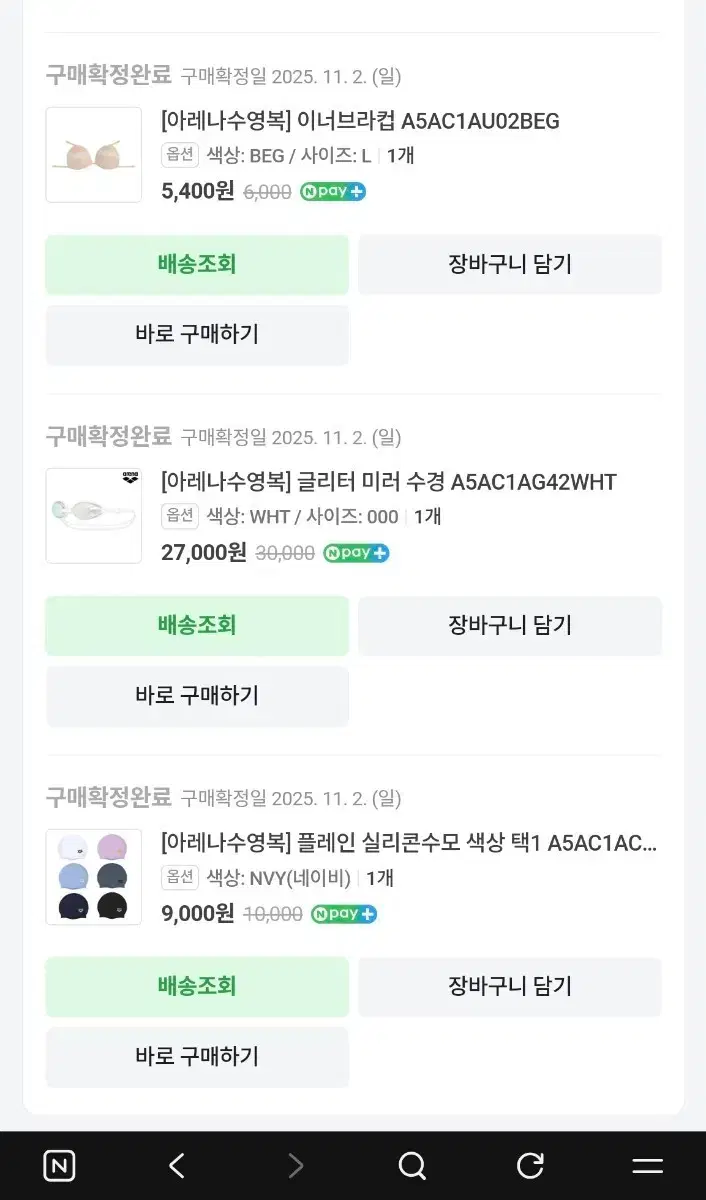Screen dimensions: 706x1200
Task: Go back with the left arrow icon
Action: pyautogui.click(x=177, y=1165)
